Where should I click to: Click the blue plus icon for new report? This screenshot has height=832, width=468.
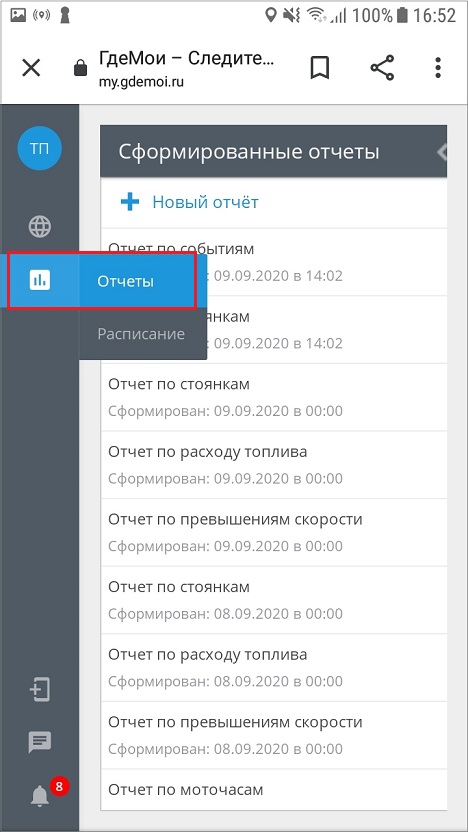130,202
